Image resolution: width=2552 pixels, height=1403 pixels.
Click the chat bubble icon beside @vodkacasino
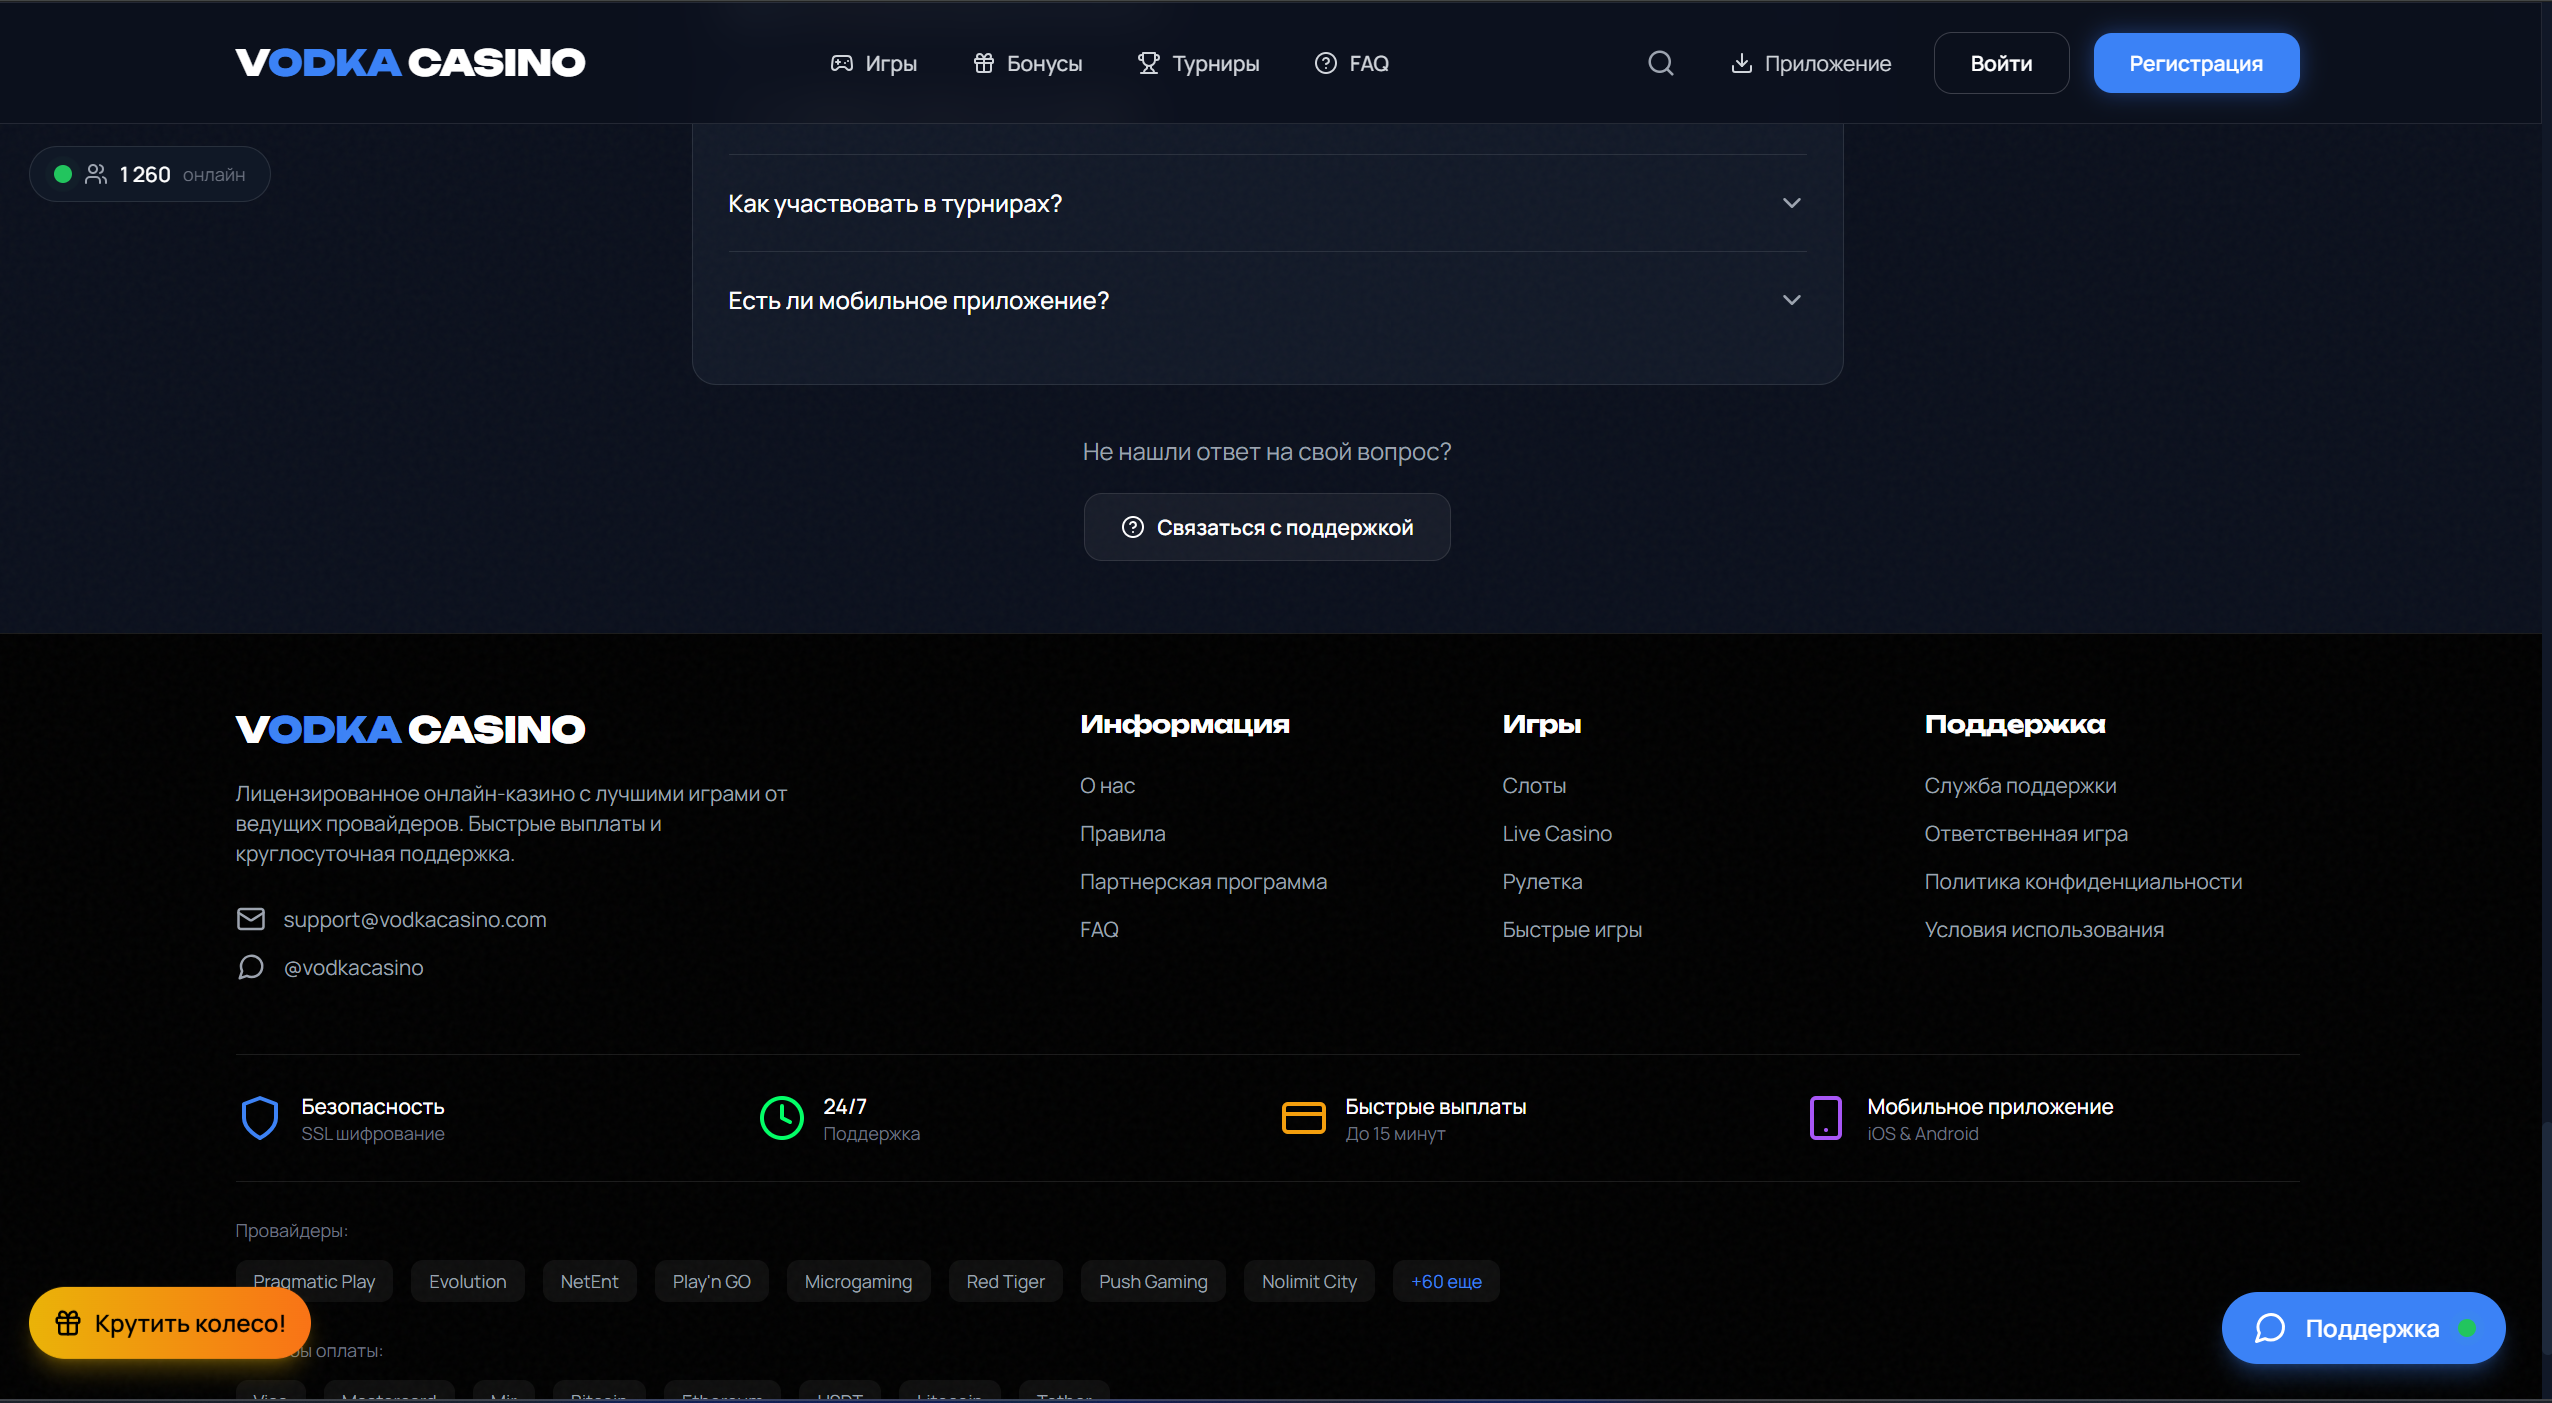[251, 967]
